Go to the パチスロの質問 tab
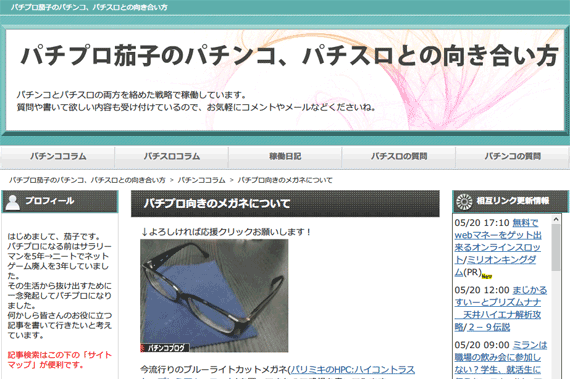Image resolution: width=570 pixels, height=379 pixels. [x=399, y=157]
